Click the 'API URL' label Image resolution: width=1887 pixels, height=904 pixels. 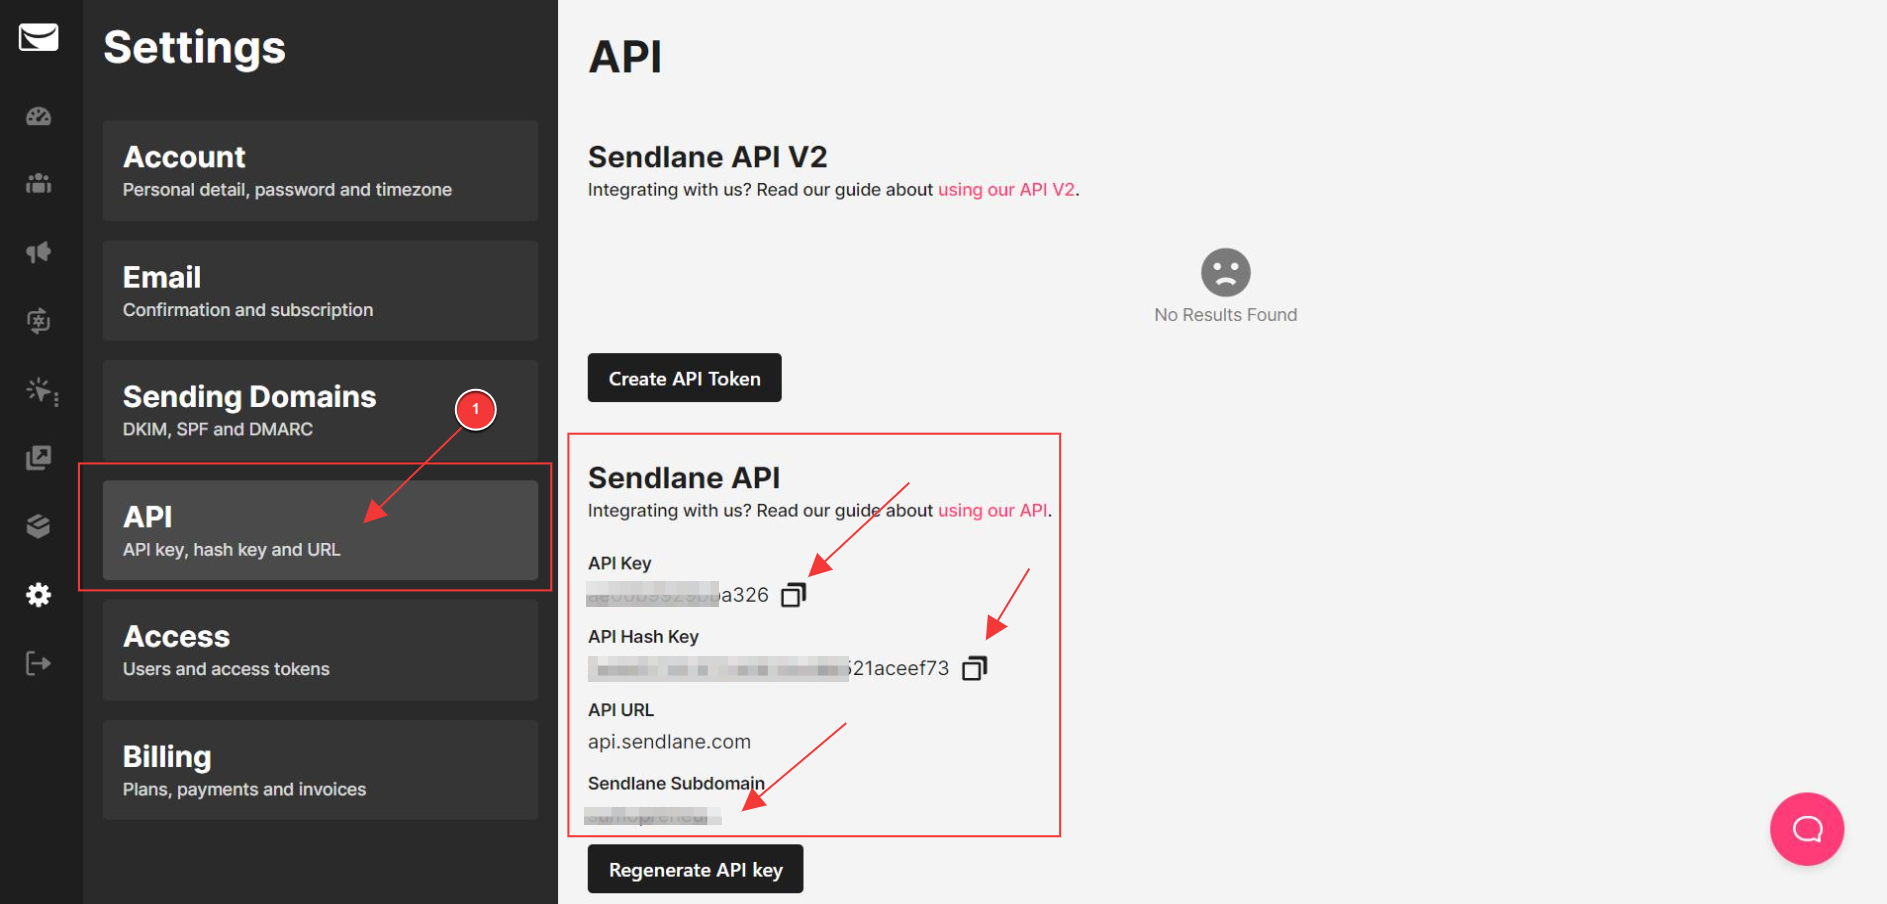(x=621, y=710)
